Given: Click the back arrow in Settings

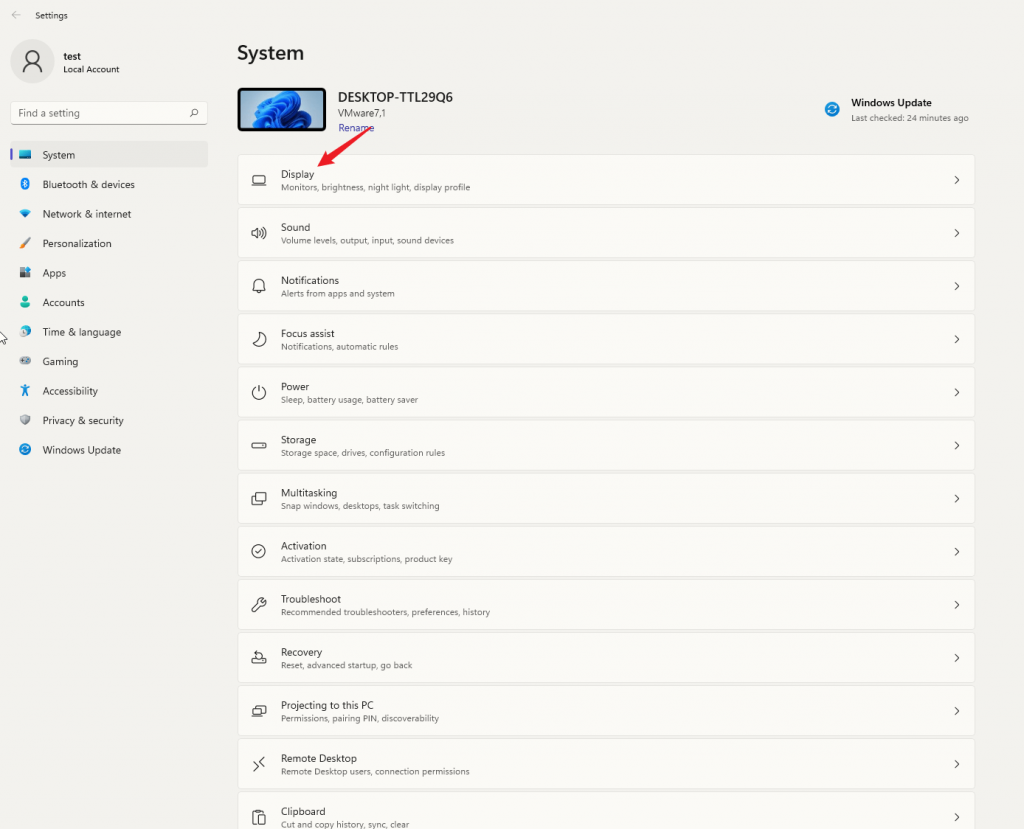Looking at the screenshot, I should pos(16,15).
